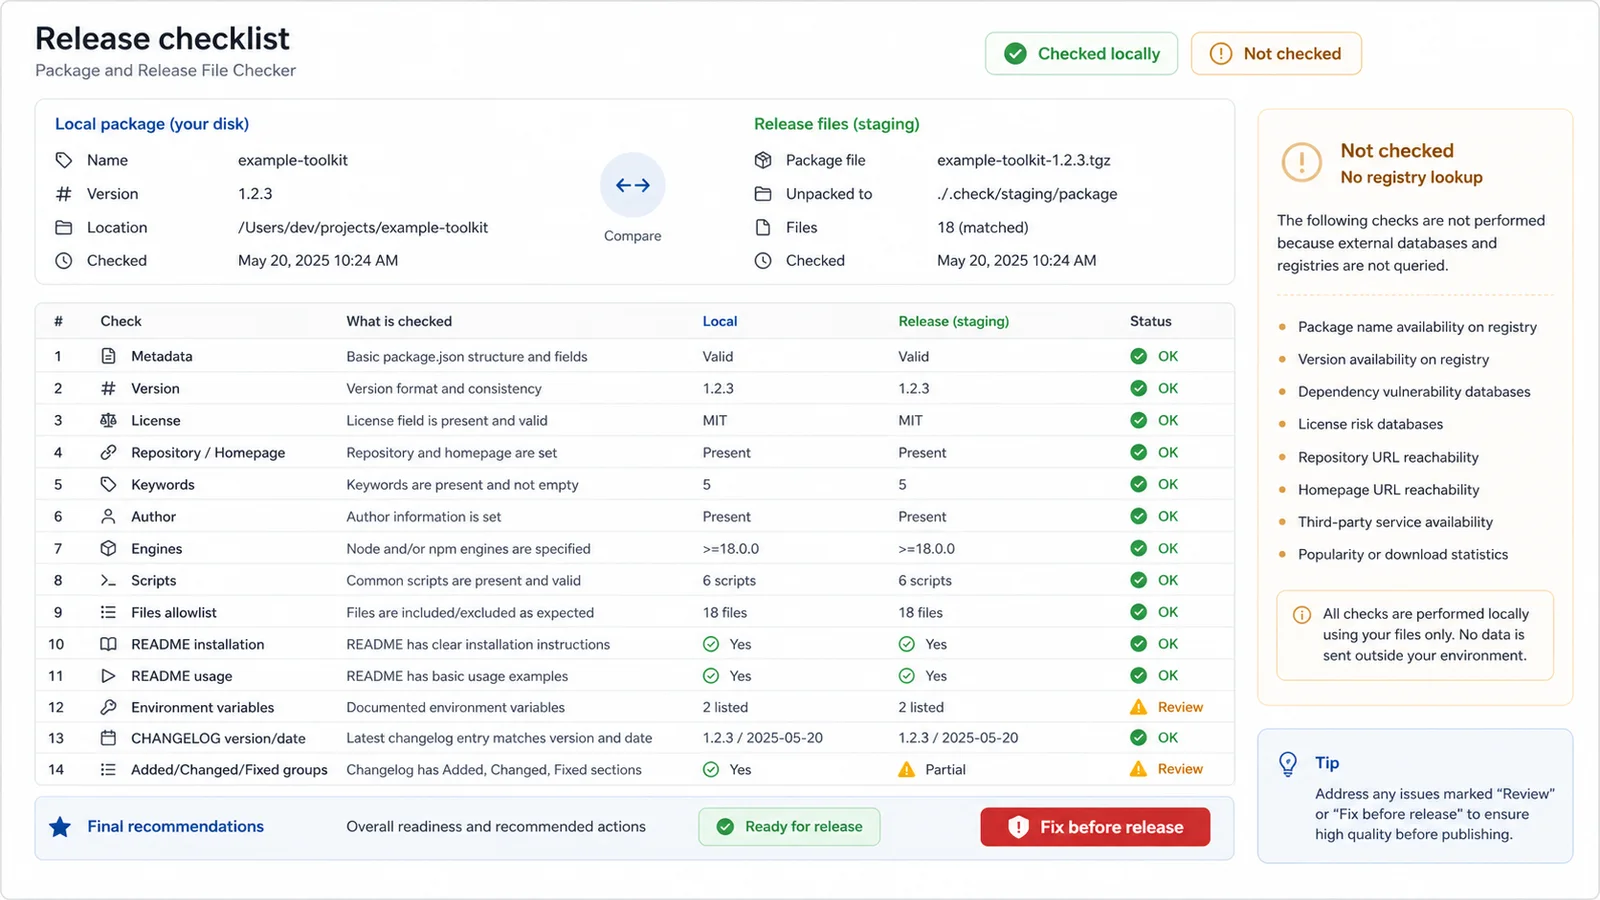Click the Unpacked to folder icon

(763, 194)
